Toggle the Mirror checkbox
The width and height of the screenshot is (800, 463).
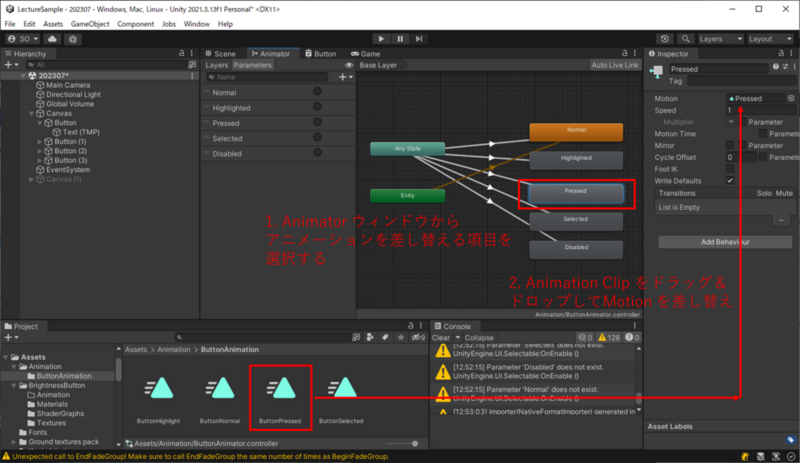point(730,145)
